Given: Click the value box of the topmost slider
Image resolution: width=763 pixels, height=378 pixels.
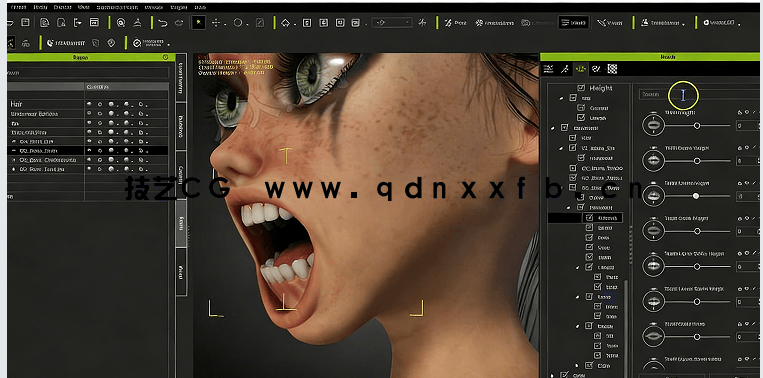Looking at the screenshot, I should [x=747, y=126].
